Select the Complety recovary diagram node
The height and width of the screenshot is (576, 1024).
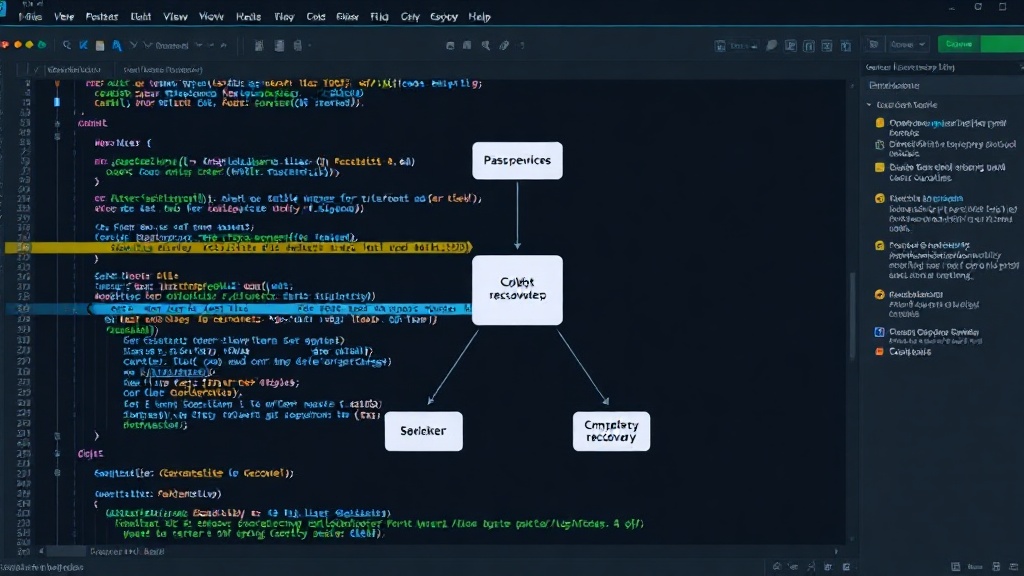[611, 431]
